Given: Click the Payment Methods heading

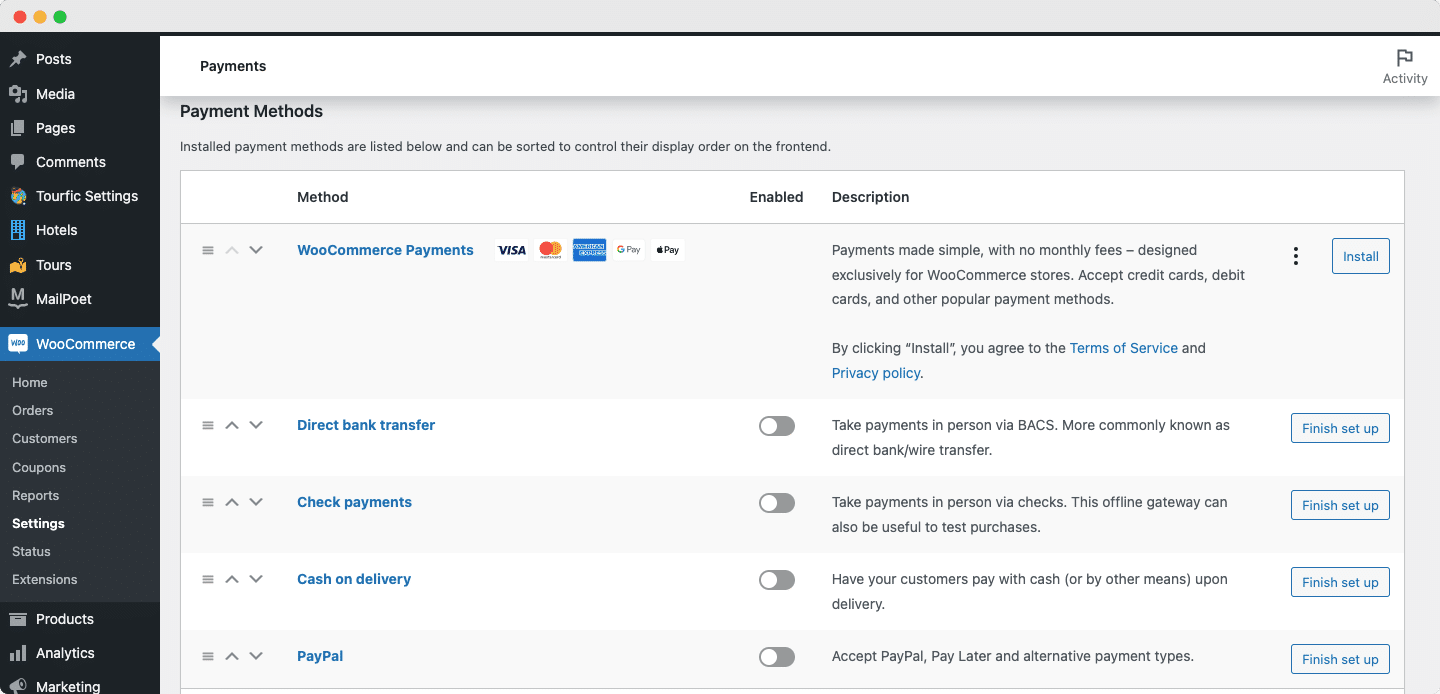Looking at the screenshot, I should [252, 111].
